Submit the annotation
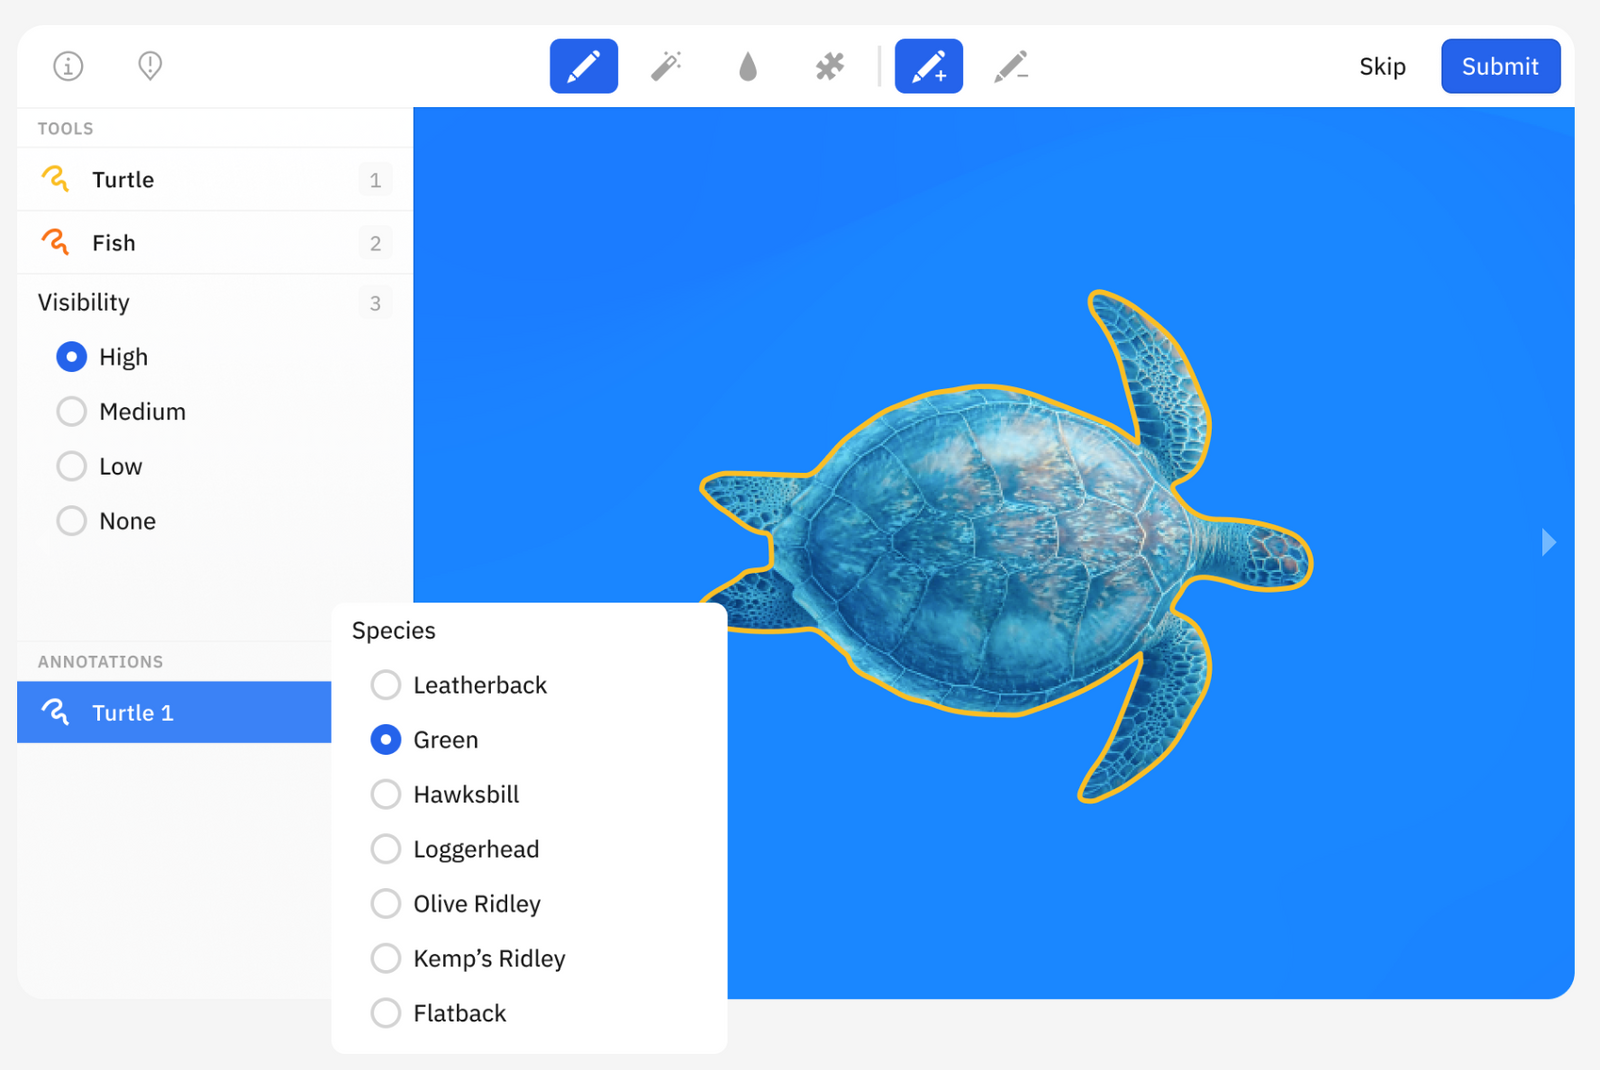The height and width of the screenshot is (1070, 1600). pyautogui.click(x=1499, y=67)
